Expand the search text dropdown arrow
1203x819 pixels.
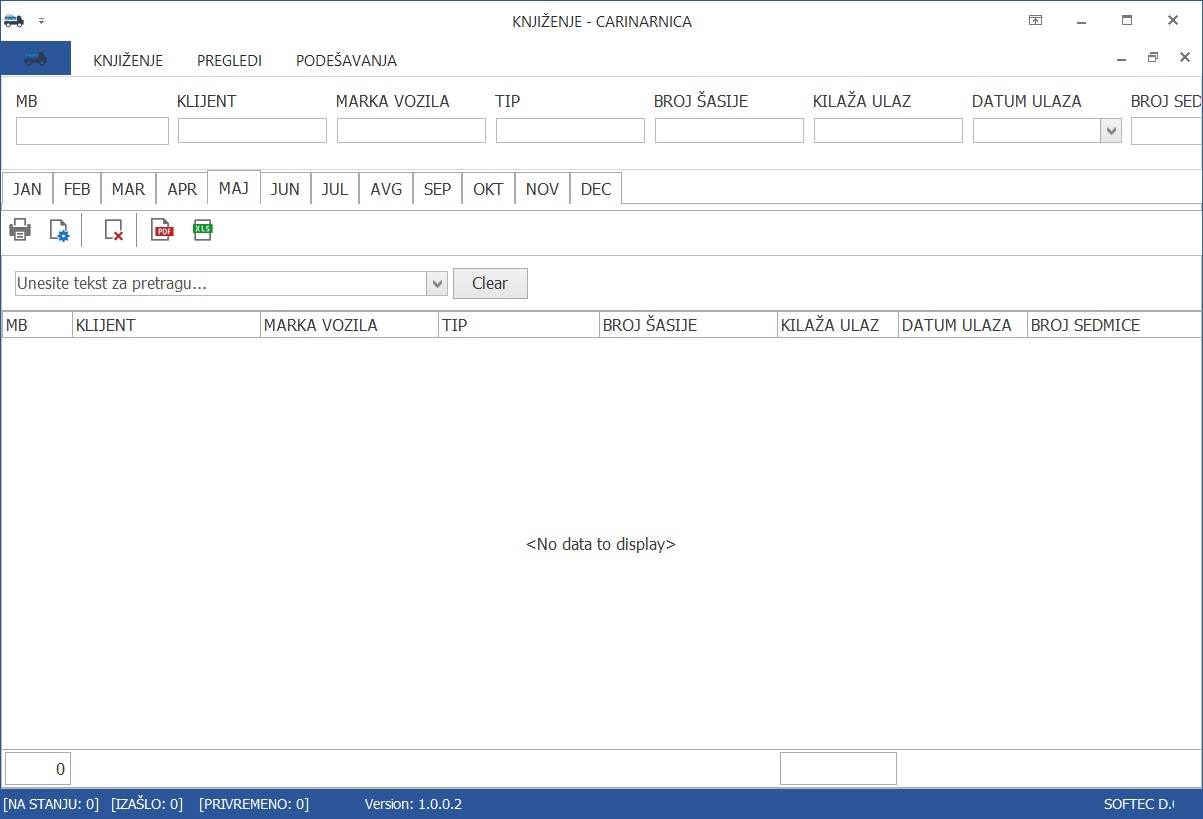point(436,284)
